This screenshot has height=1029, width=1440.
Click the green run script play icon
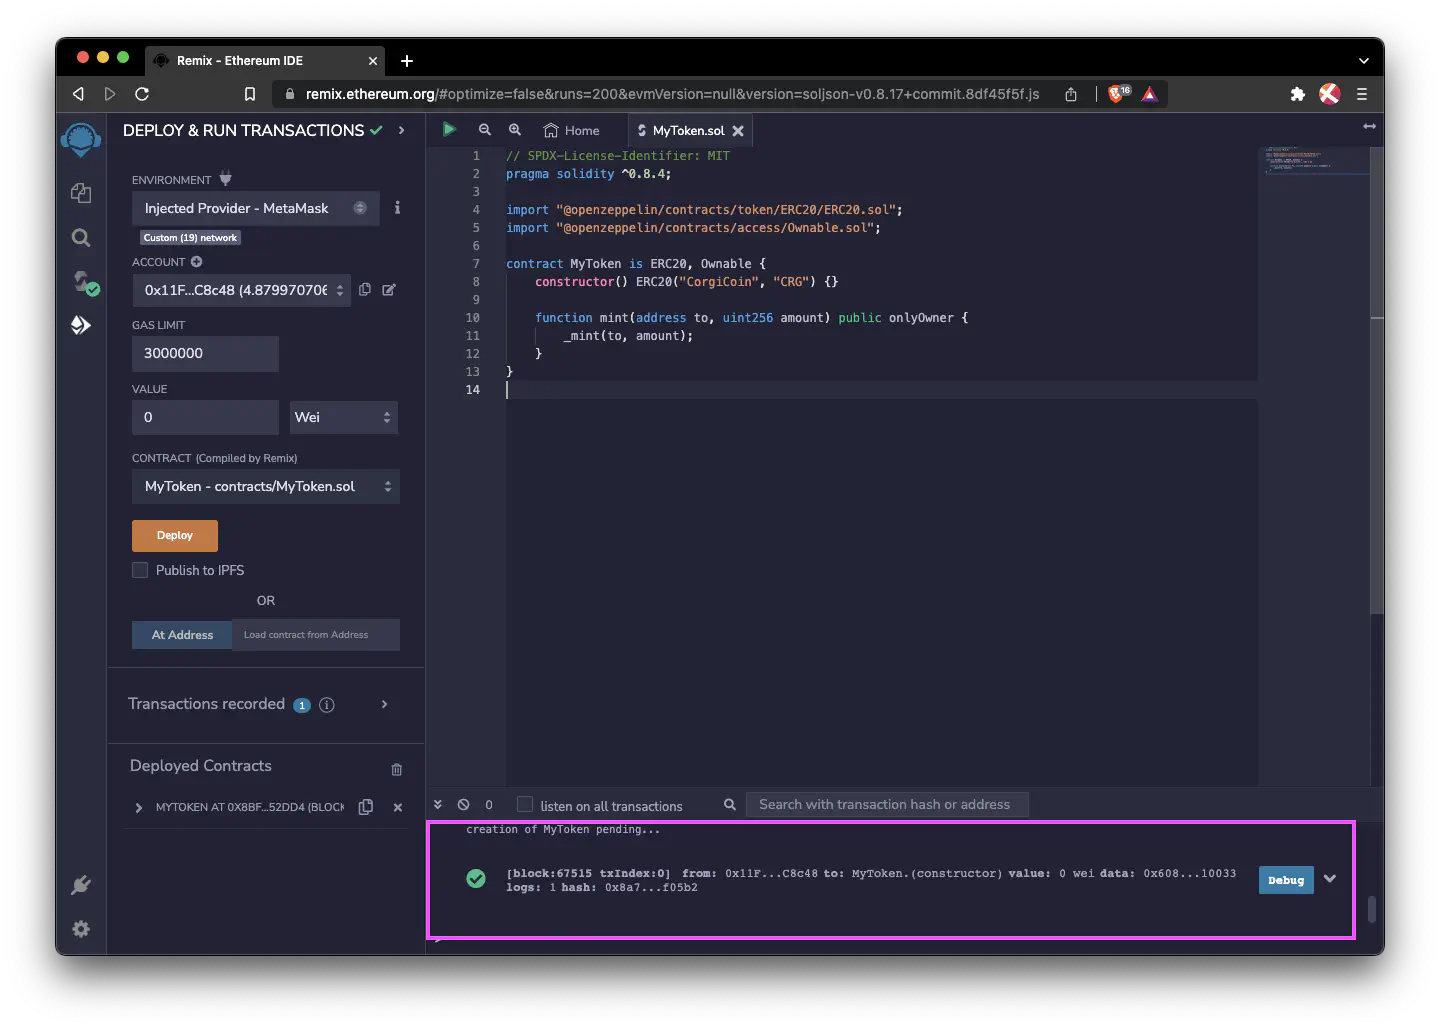click(449, 129)
